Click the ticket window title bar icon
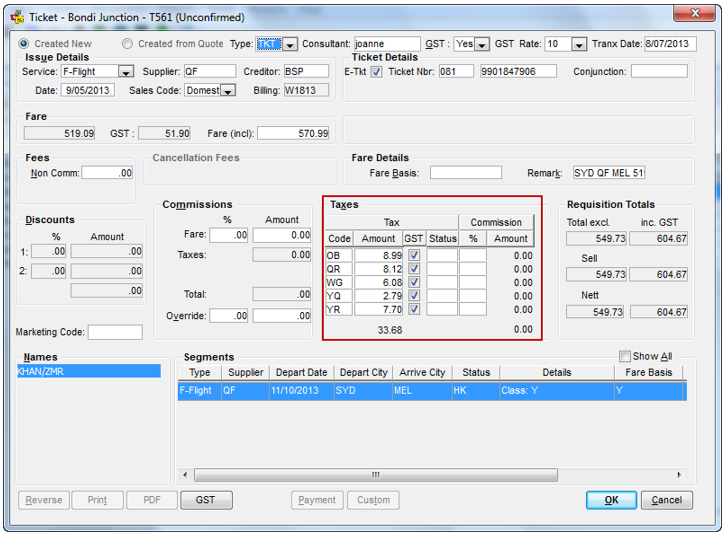 pos(16,16)
